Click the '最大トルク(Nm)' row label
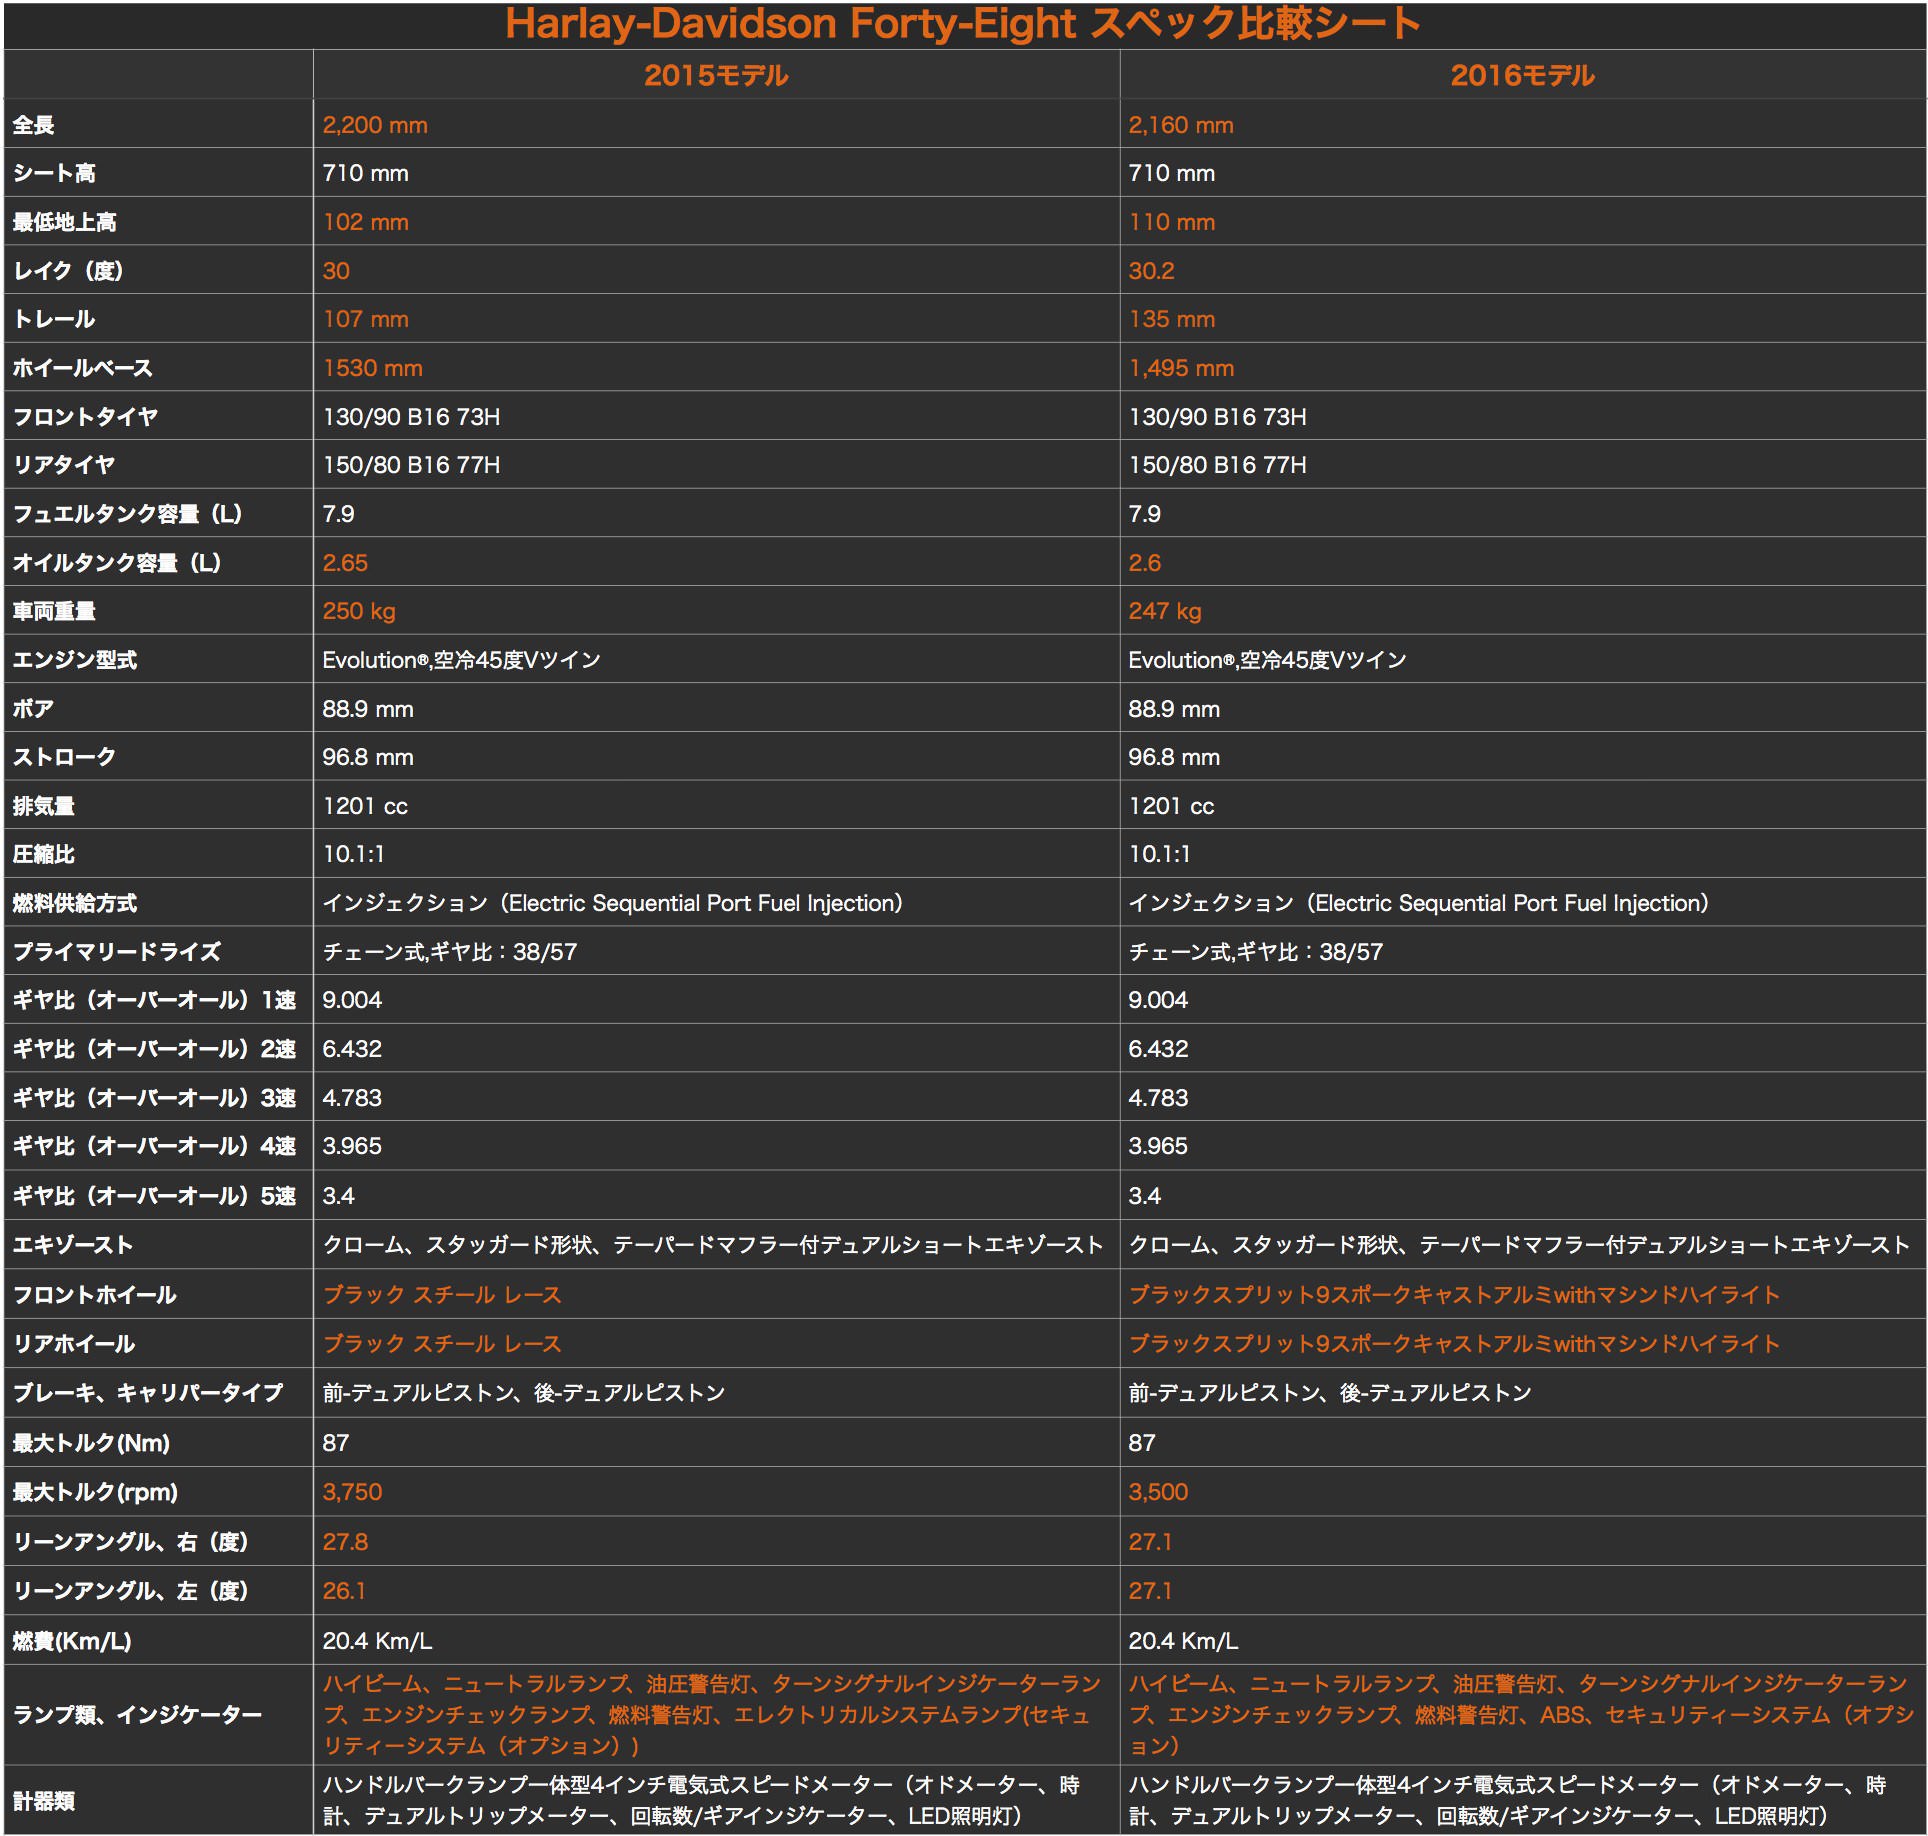Viewport: 1928px width, 1836px height. click(x=91, y=1443)
